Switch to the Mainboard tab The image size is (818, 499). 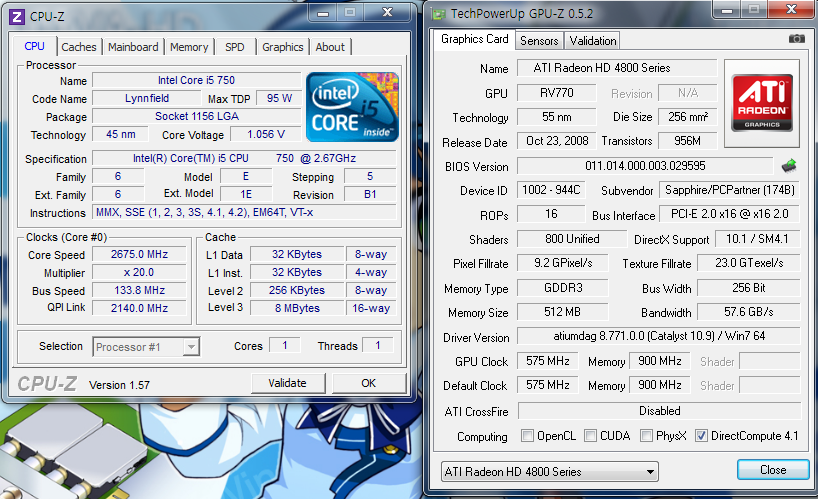133,47
